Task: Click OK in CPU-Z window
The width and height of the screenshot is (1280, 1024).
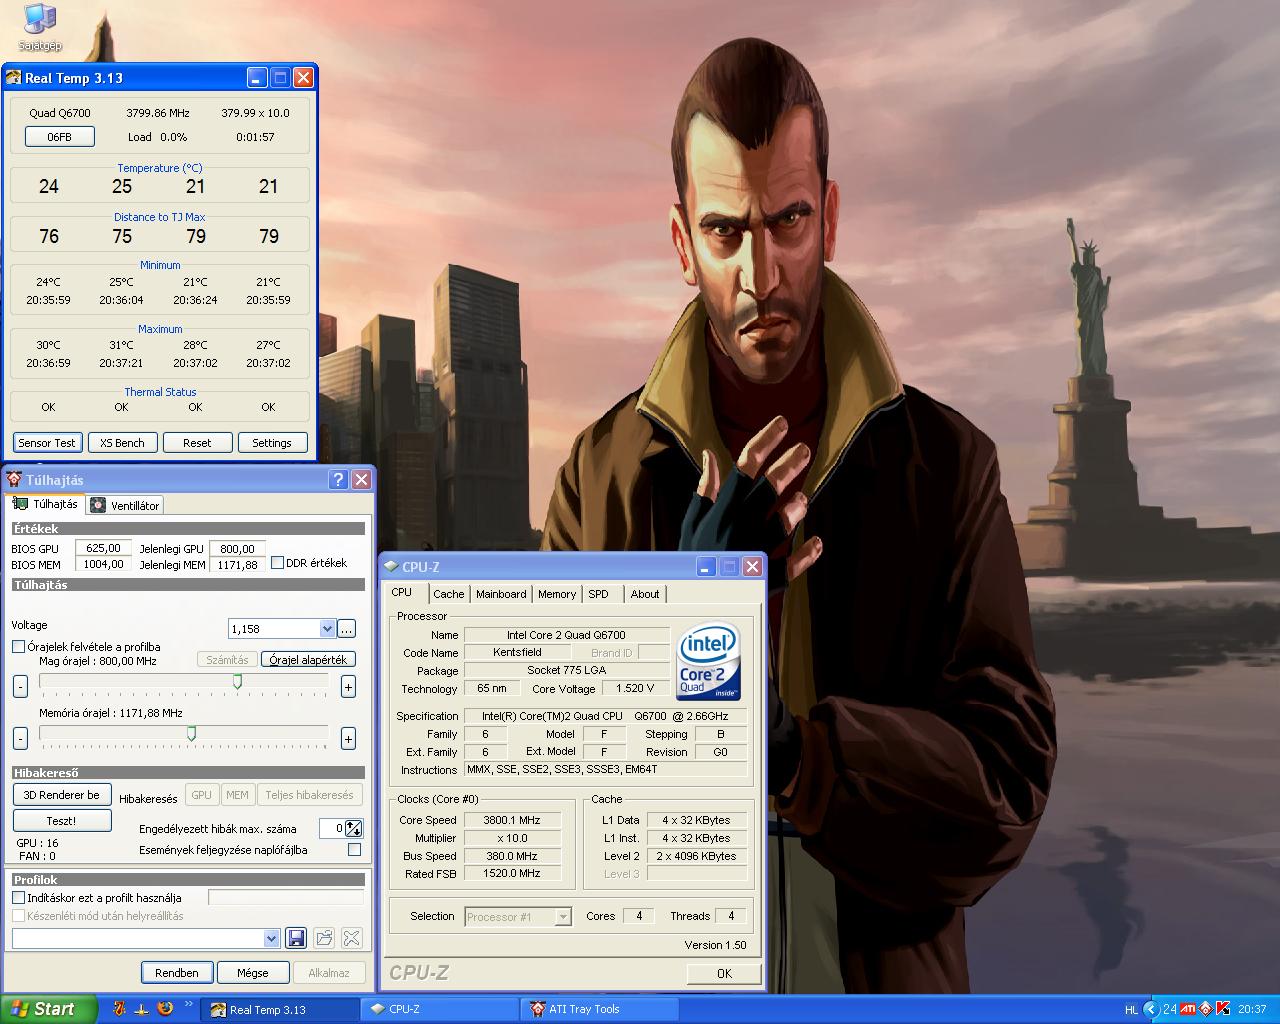Action: coord(724,973)
